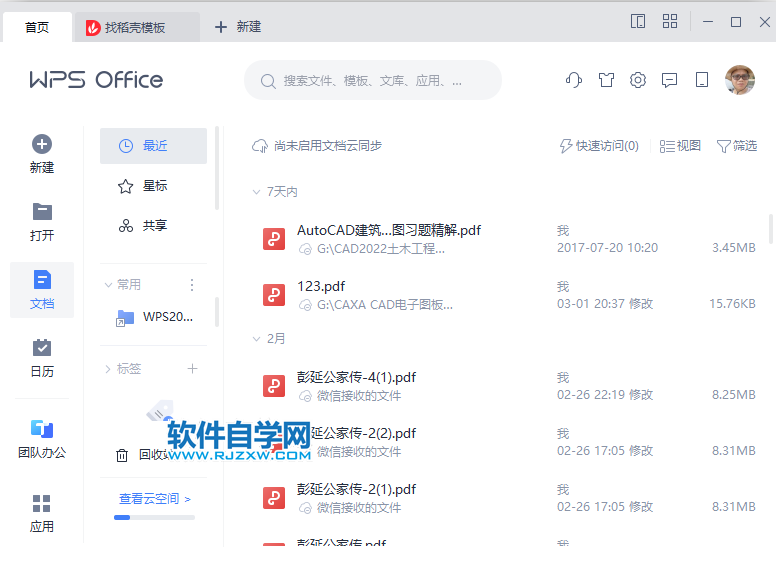
Task: Click the search magnifier icon
Action: [x=268, y=81]
